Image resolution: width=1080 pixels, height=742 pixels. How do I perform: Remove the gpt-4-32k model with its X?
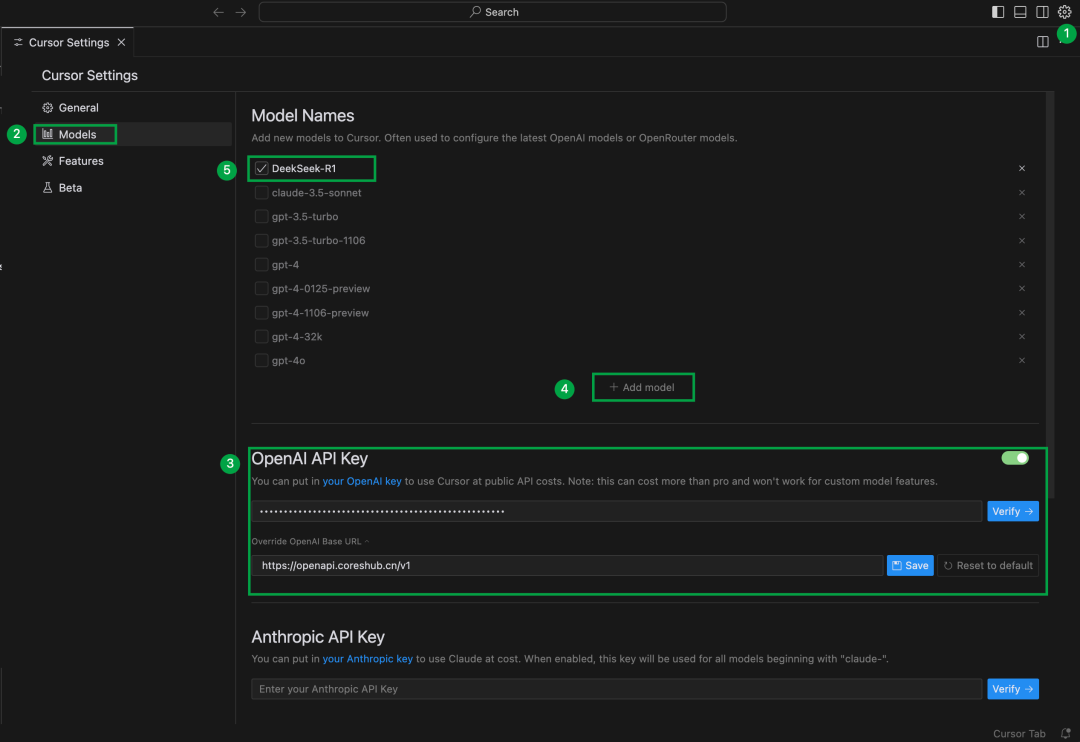pyautogui.click(x=1021, y=337)
